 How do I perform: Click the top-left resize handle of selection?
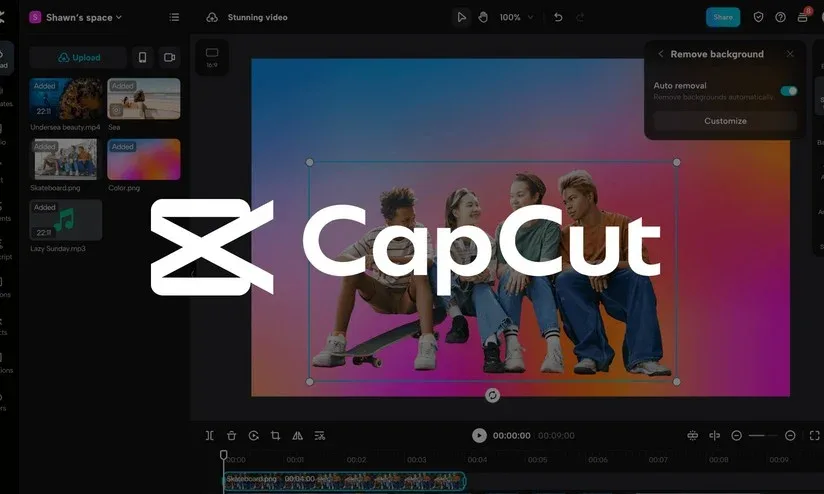click(310, 162)
